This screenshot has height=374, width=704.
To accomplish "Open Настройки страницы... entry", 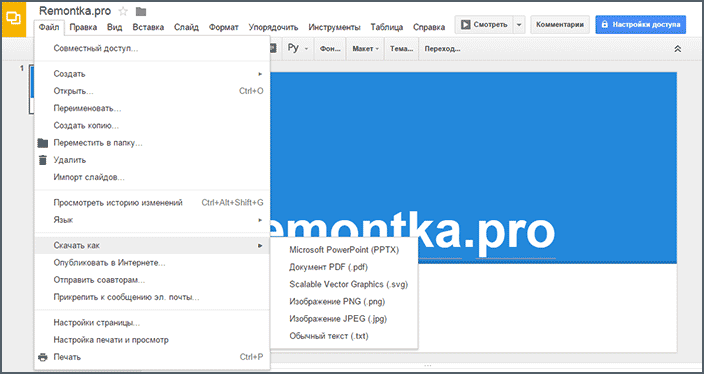I will 152,323.
